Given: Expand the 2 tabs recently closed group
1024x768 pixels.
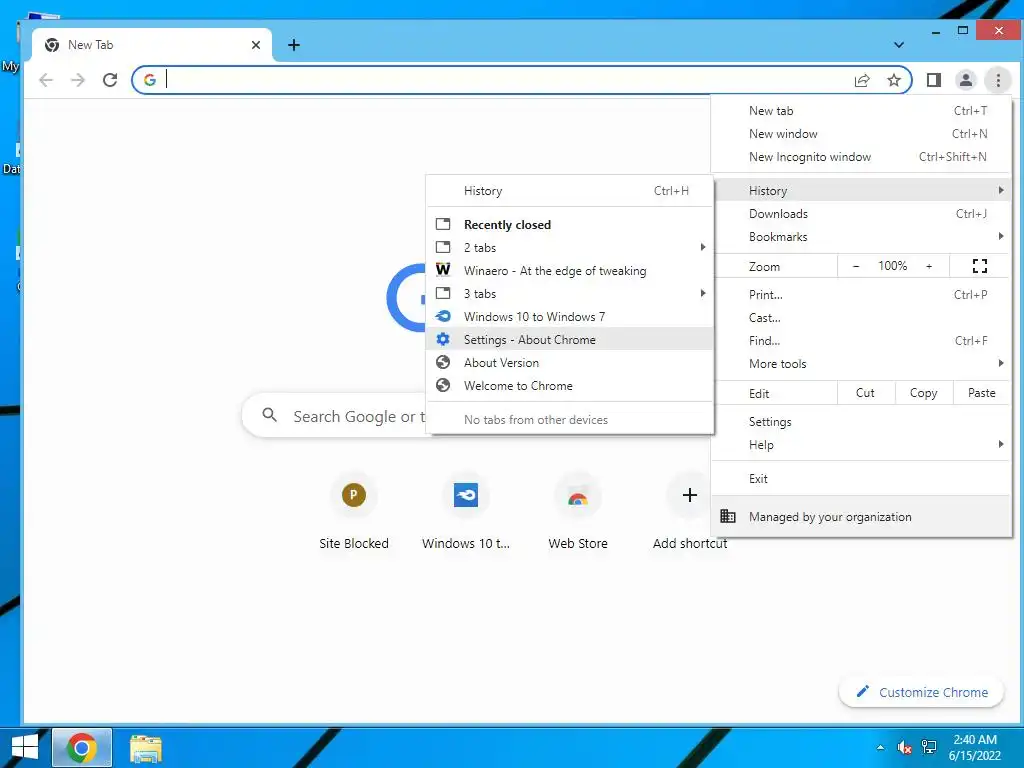Looking at the screenshot, I should coord(569,248).
